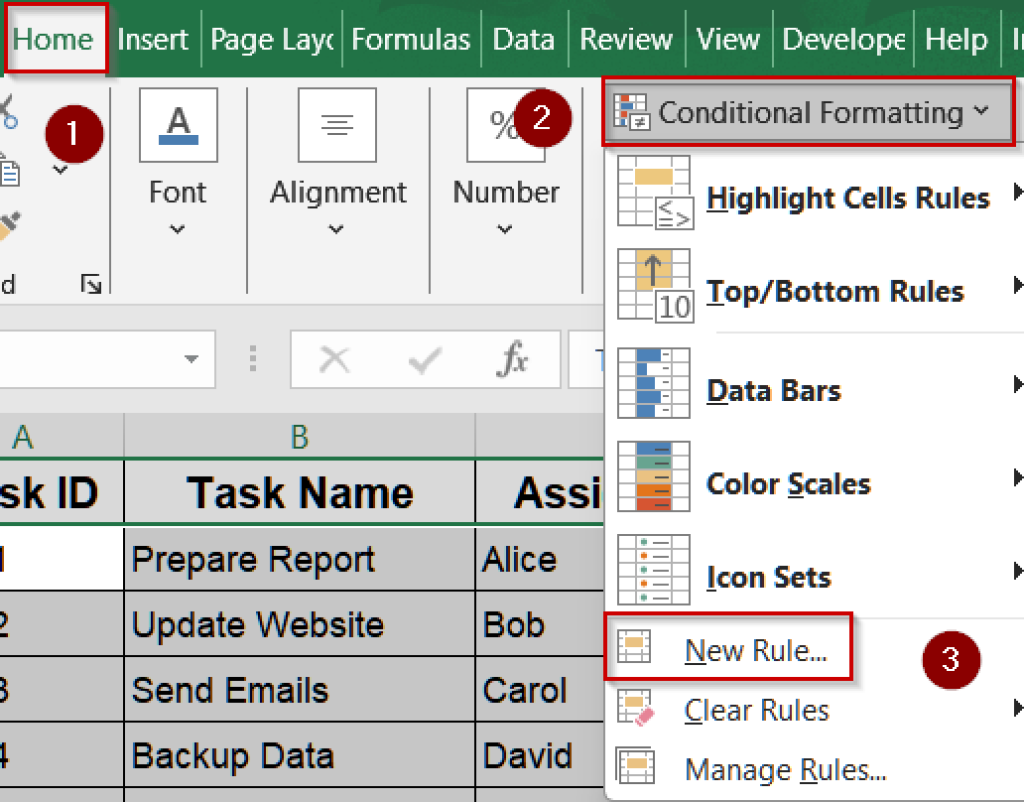Open the Developer tab
Image resolution: width=1024 pixels, height=802 pixels.
coord(843,39)
